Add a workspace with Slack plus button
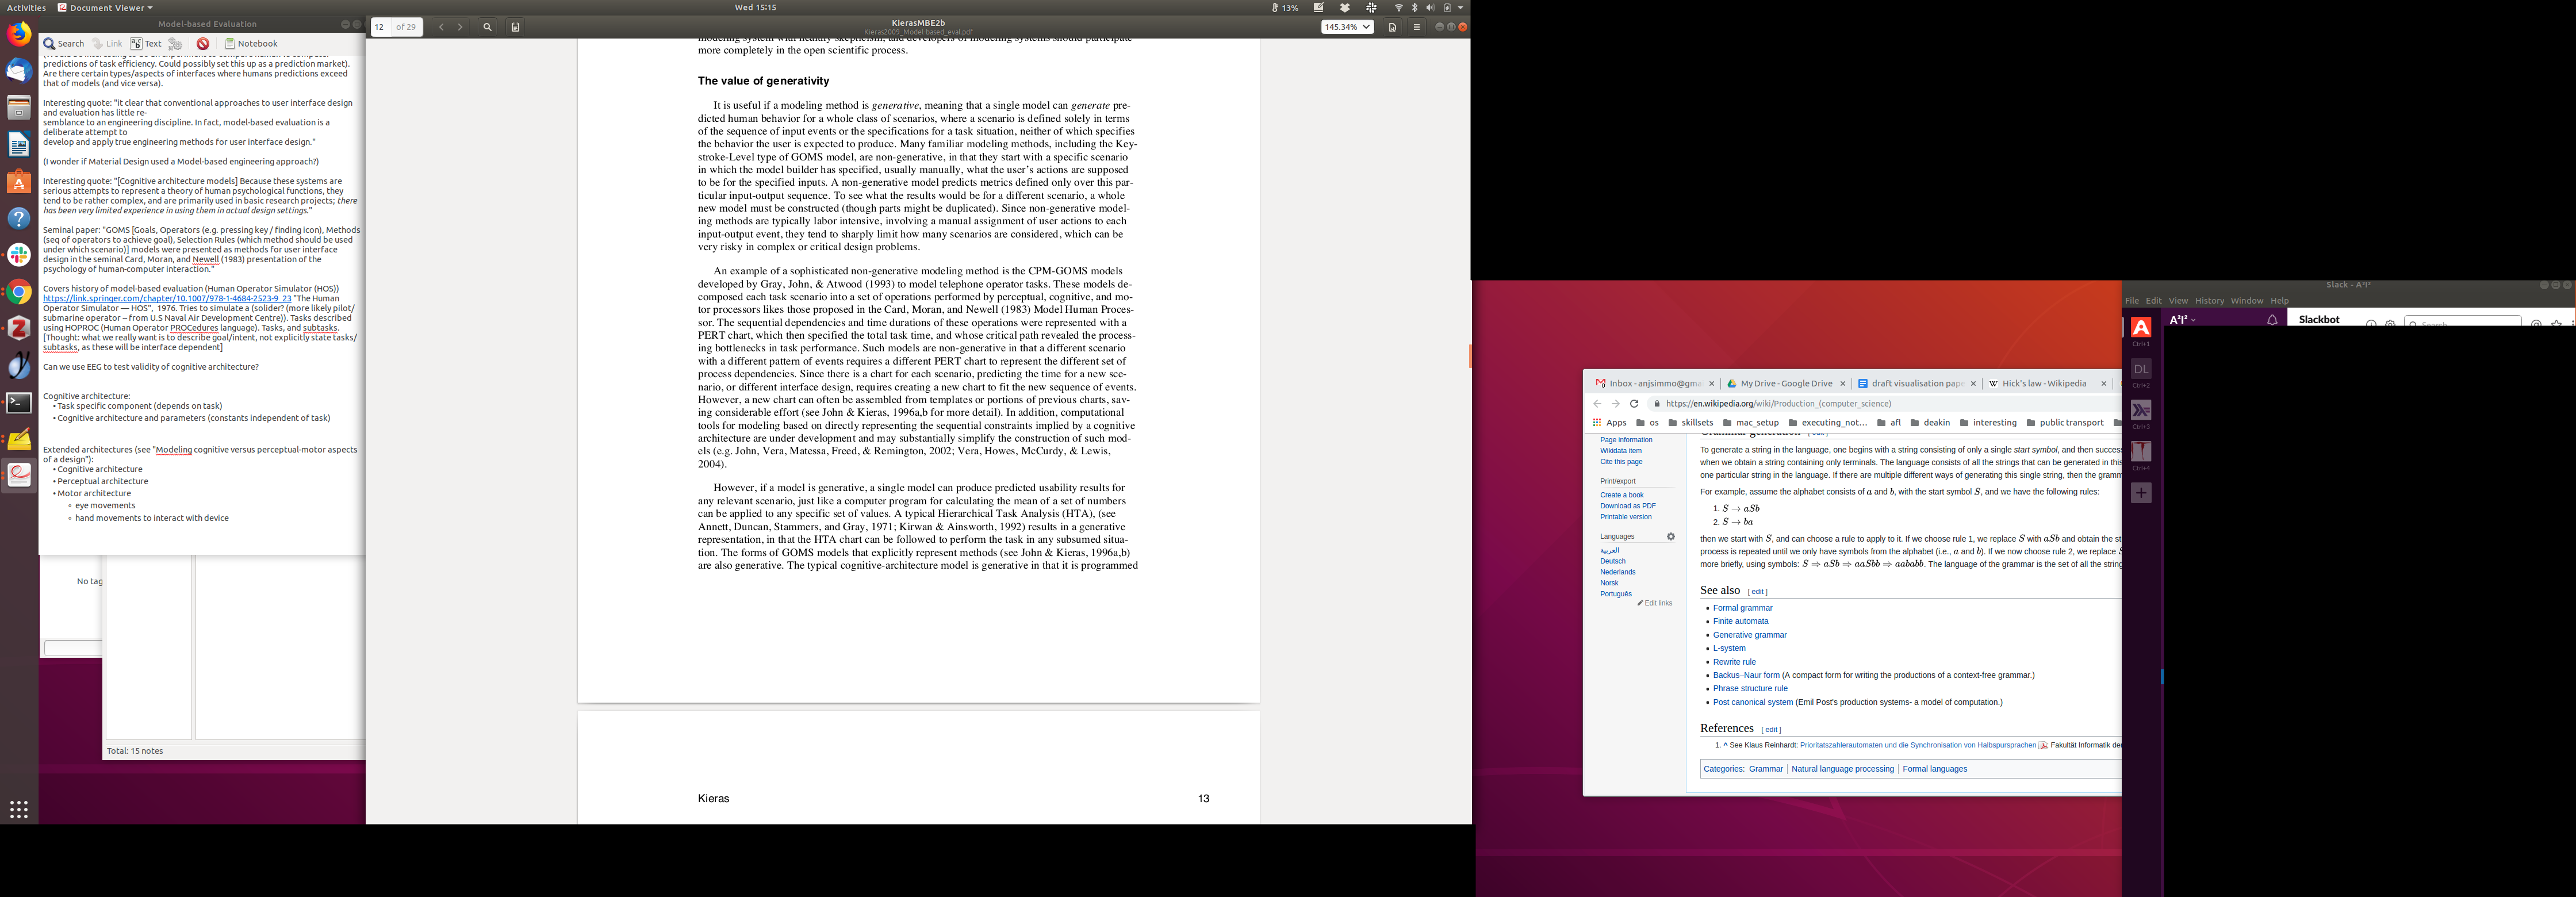The height and width of the screenshot is (897, 2576). [2141, 493]
